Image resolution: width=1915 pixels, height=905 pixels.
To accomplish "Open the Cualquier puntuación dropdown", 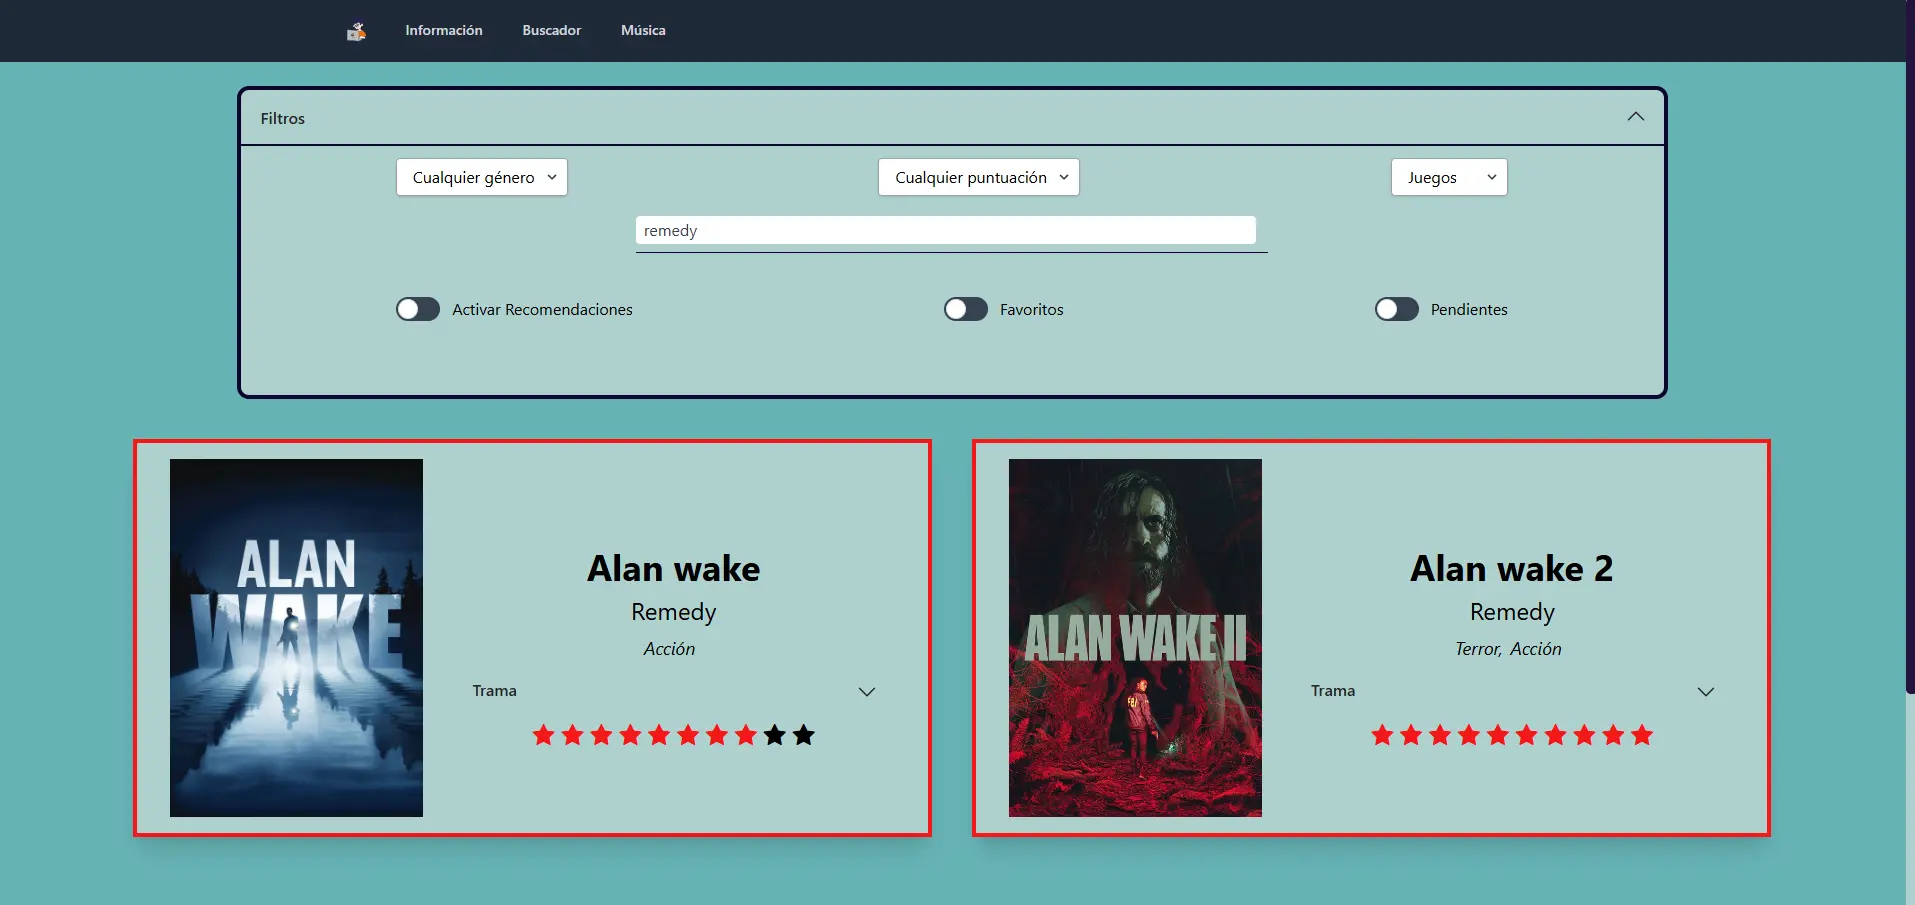I will [979, 177].
